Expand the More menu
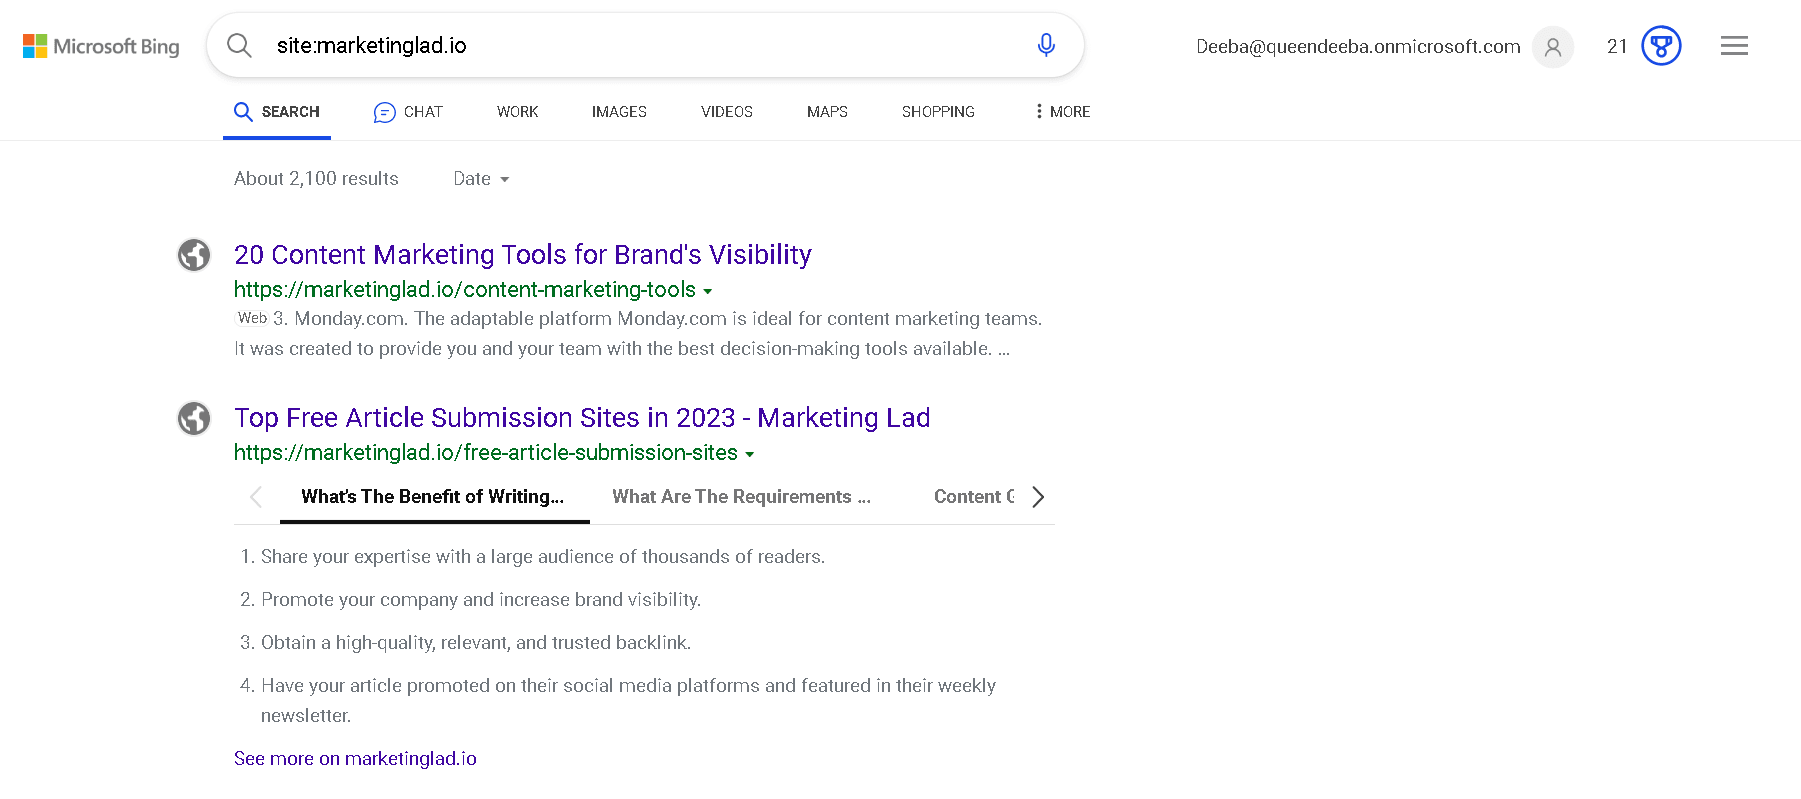 1063,112
